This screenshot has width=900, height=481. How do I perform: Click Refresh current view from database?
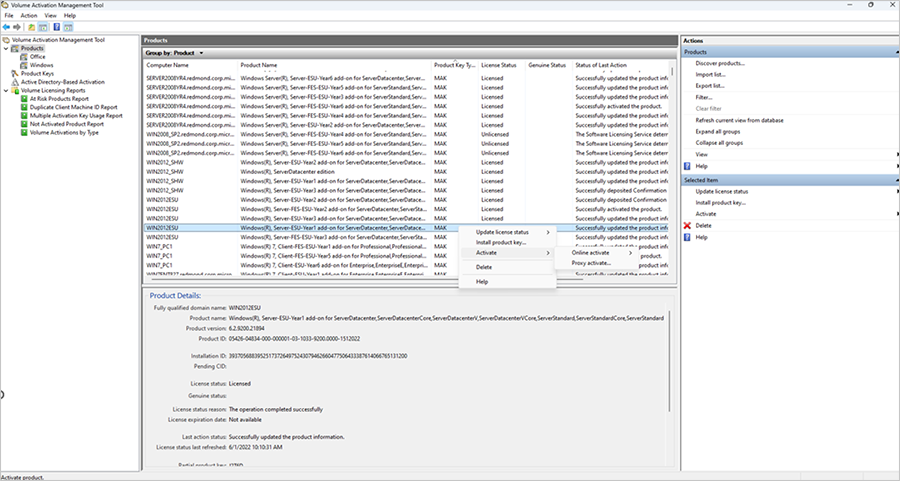[x=739, y=121]
